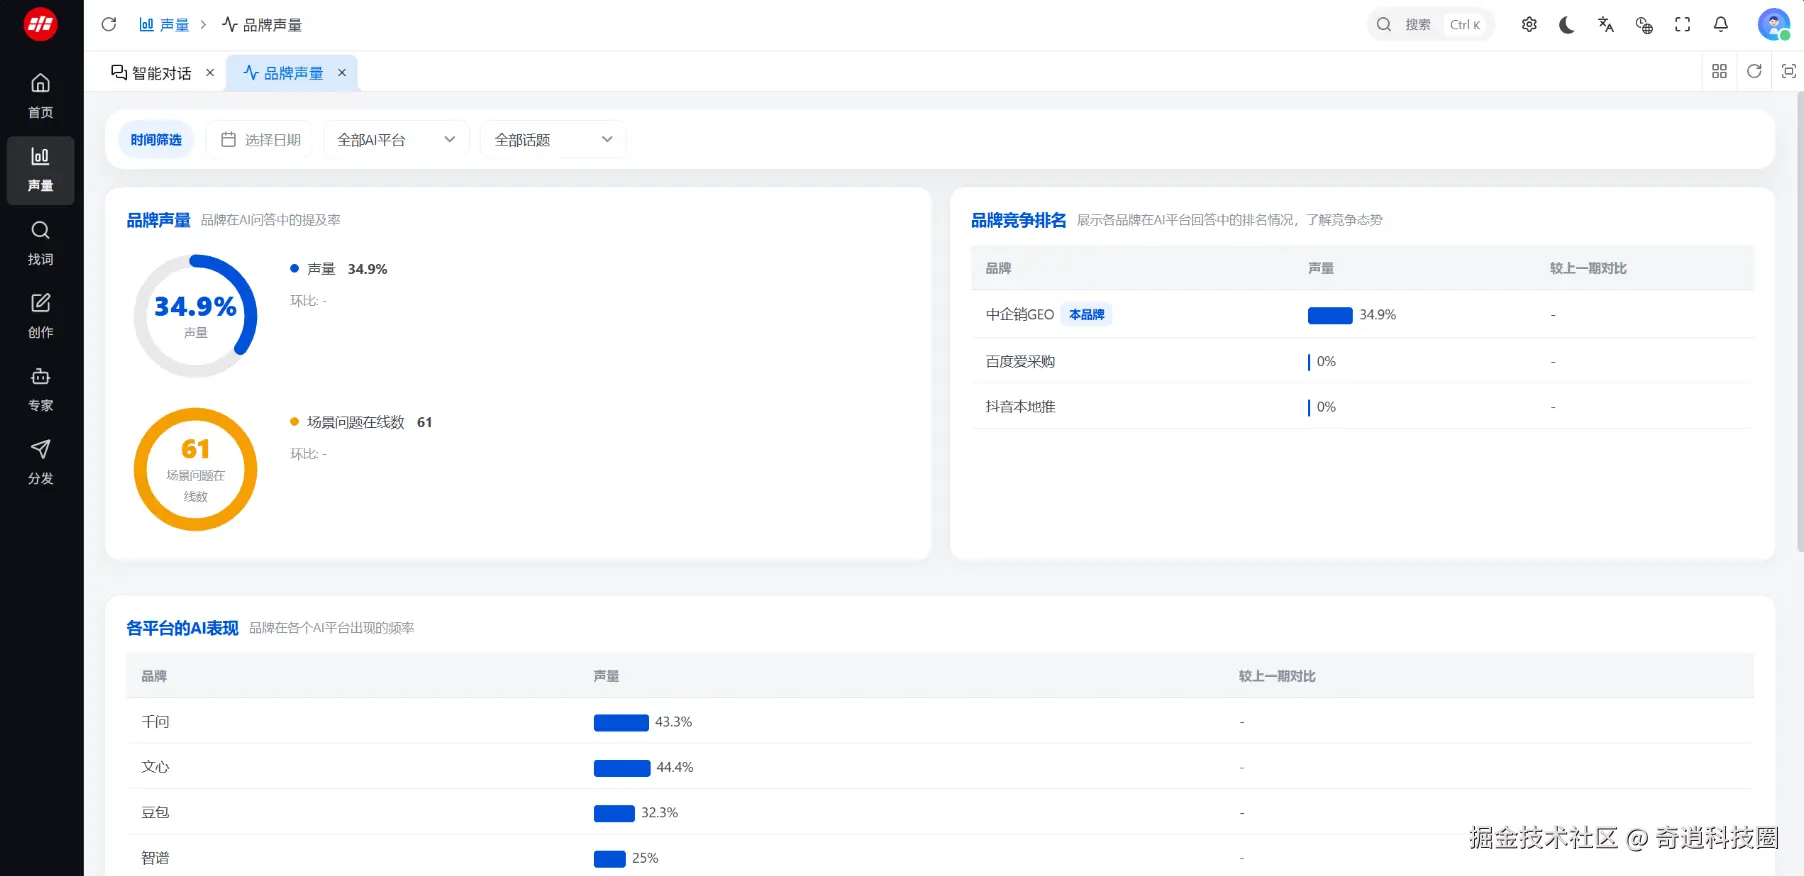Click 较上一期对比 header in the ranking table
Viewport: 1804px width, 876px height.
pos(1588,268)
